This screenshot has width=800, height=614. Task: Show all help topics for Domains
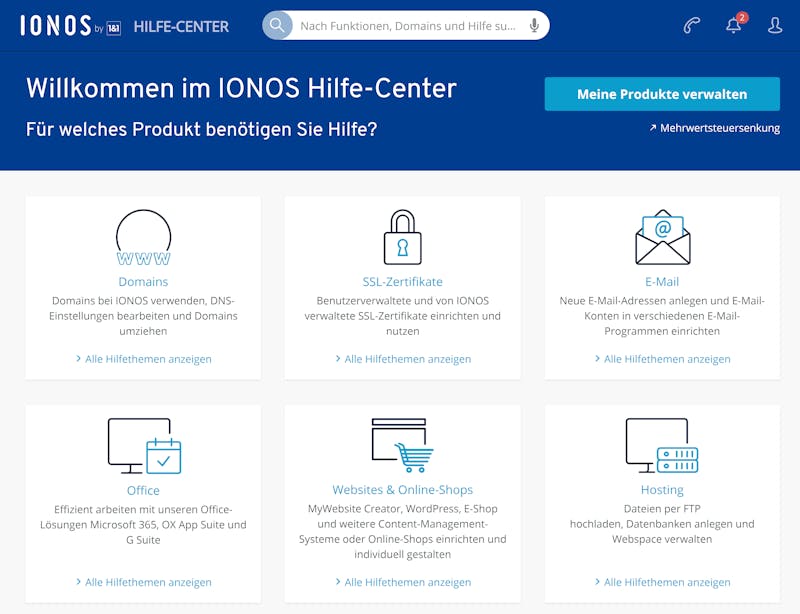[x=143, y=359]
